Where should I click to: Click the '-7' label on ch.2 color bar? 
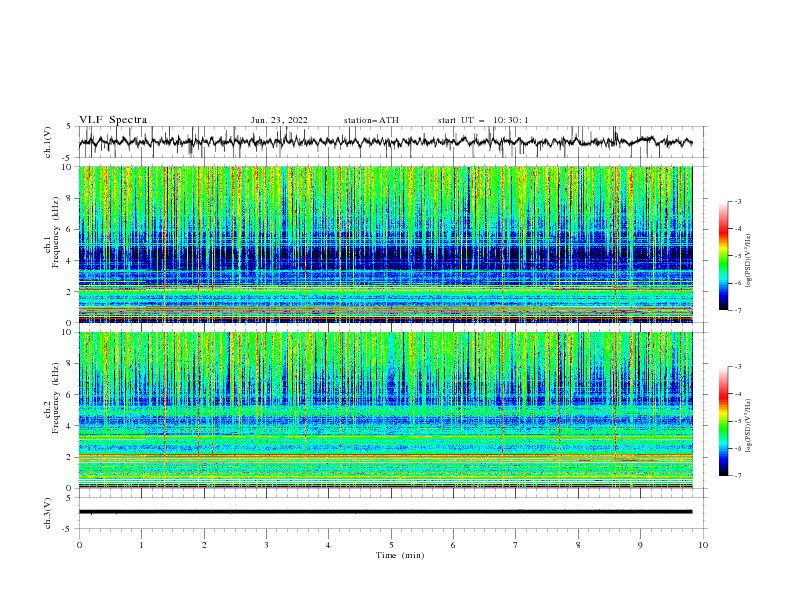737,476
